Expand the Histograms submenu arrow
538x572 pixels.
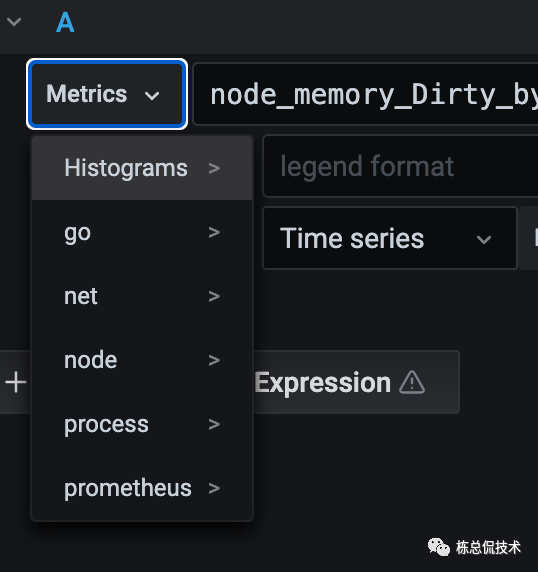pos(214,169)
